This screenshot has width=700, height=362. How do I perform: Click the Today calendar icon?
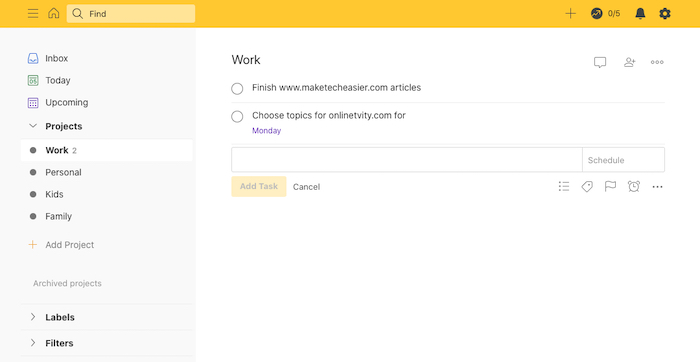point(33,80)
